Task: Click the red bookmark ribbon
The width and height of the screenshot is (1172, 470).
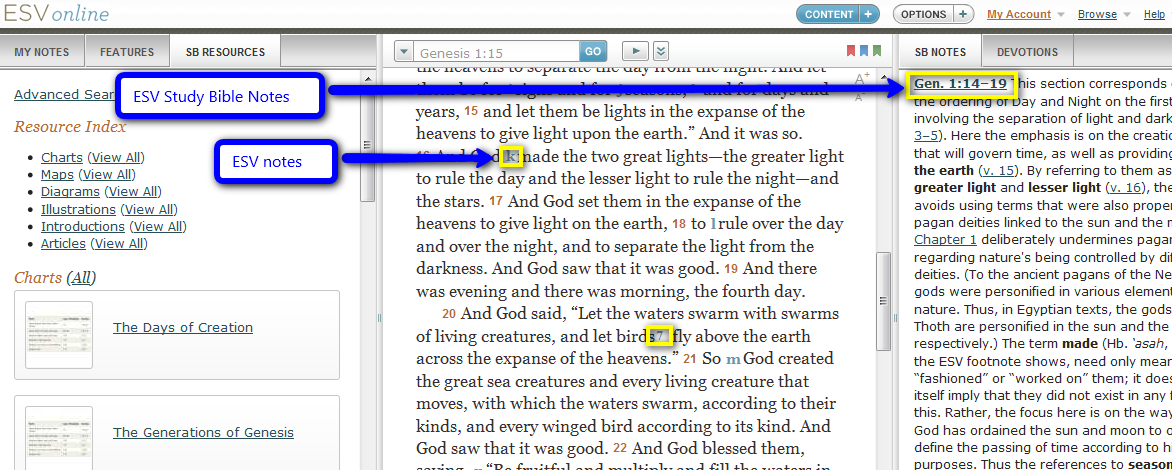Action: point(851,52)
